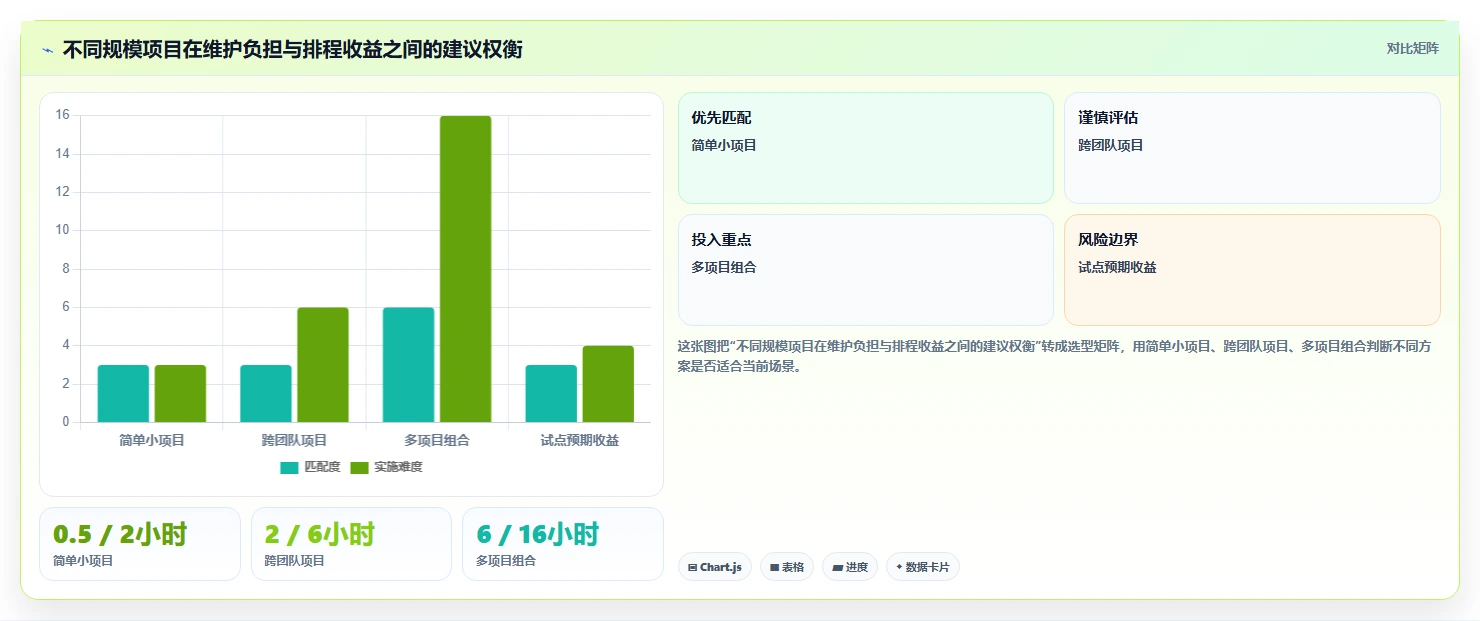Click 多项目组合 text in 投入重点 card

coord(724,267)
